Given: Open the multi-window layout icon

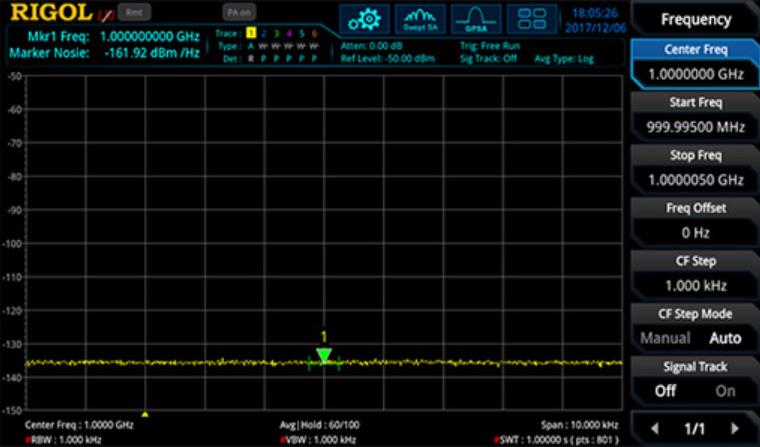Looking at the screenshot, I should click(532, 18).
